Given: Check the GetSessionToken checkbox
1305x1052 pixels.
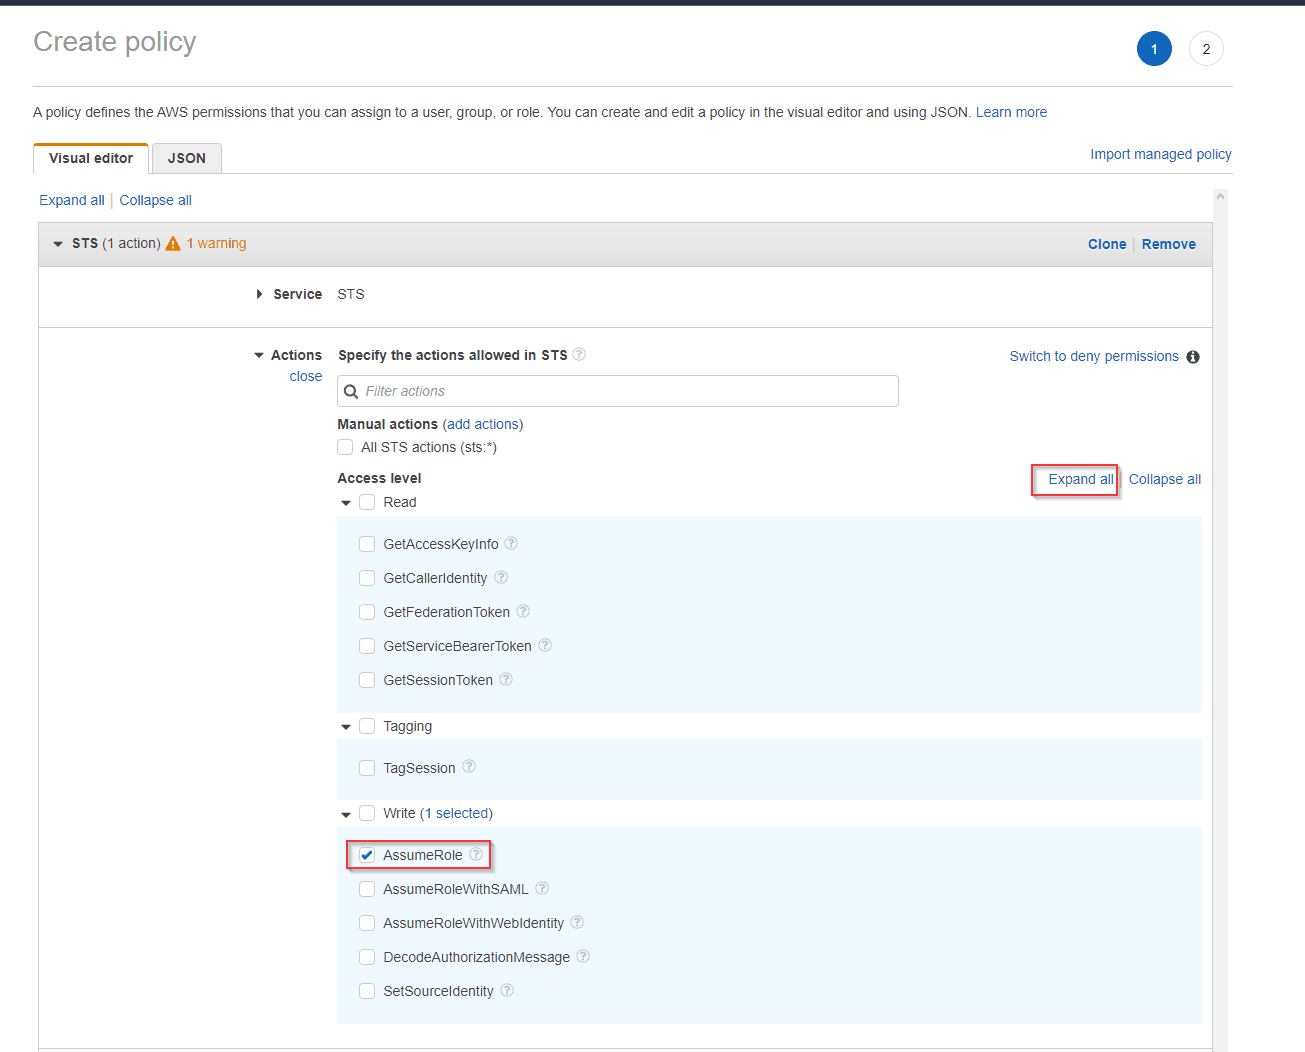Looking at the screenshot, I should pyautogui.click(x=367, y=680).
